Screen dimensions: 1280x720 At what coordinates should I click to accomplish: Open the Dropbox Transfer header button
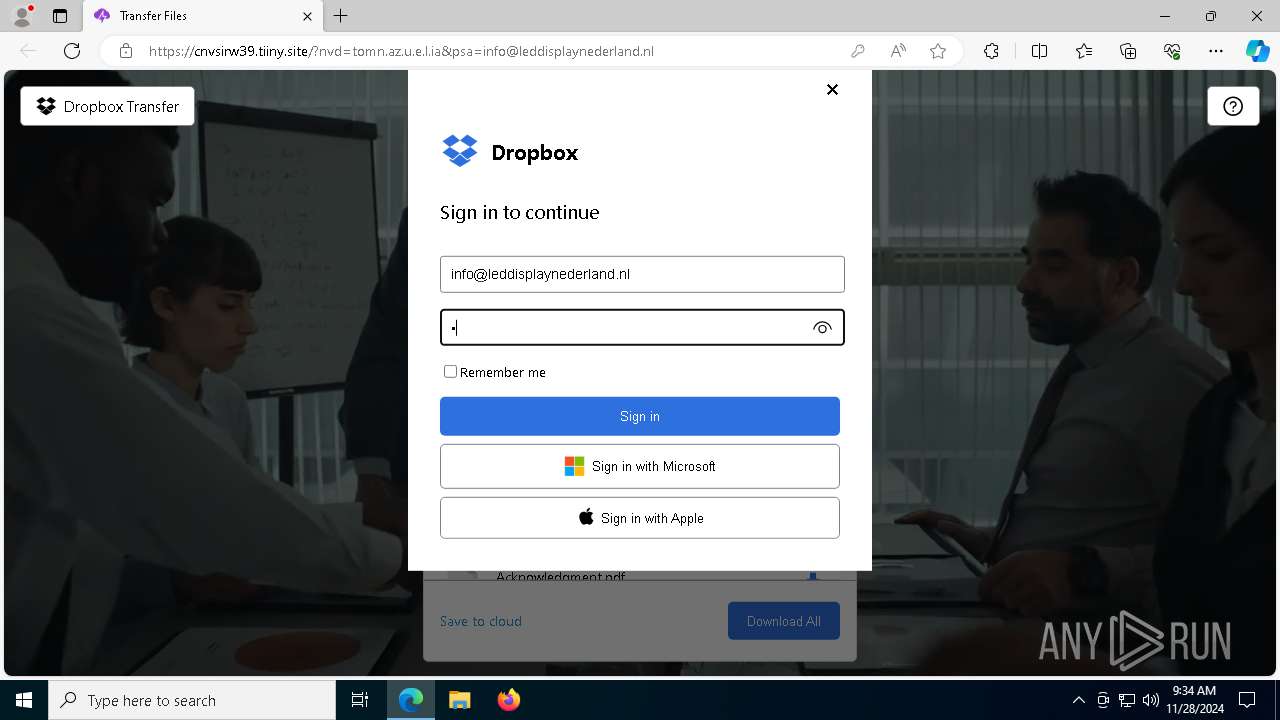(108, 106)
